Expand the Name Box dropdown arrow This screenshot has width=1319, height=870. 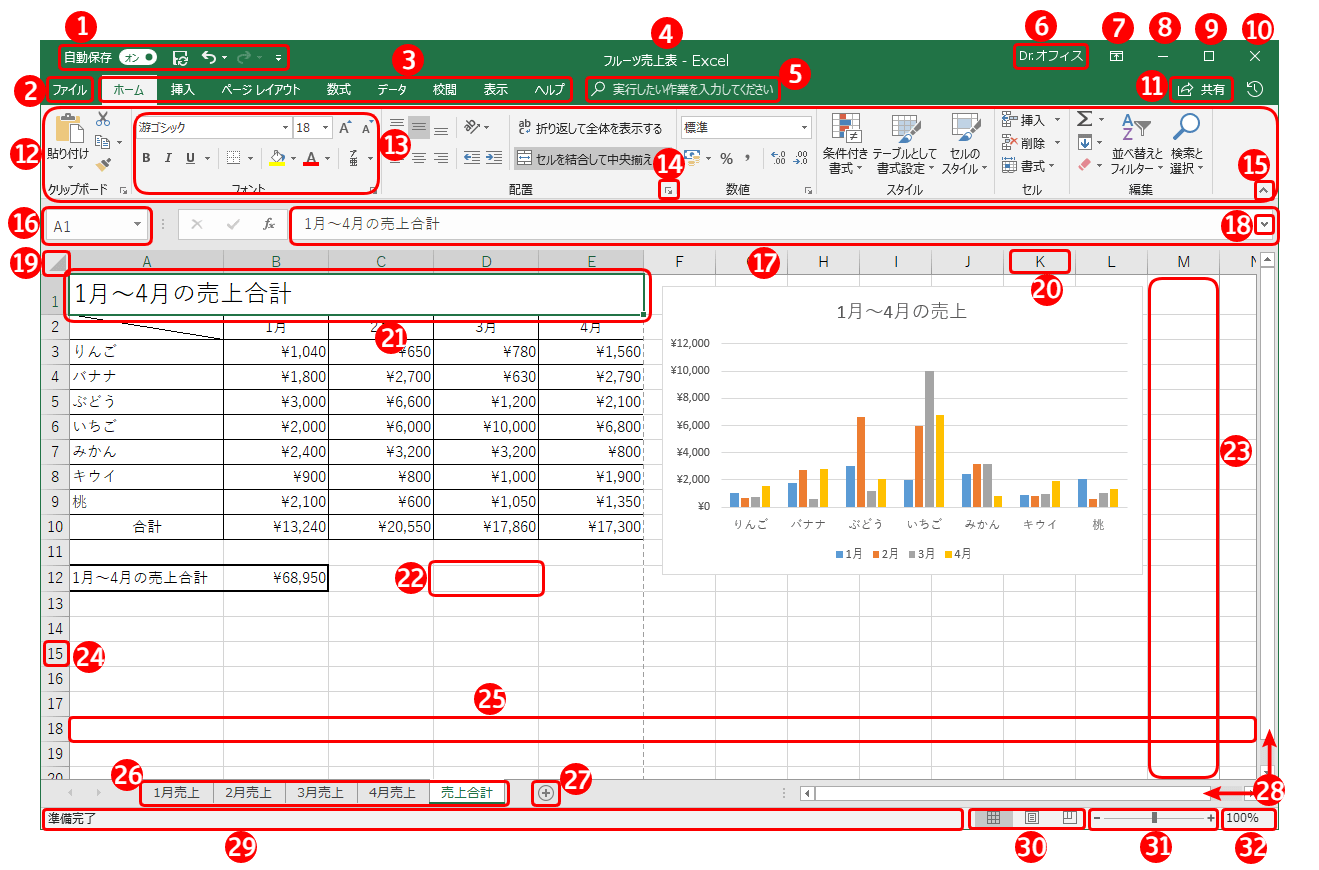[x=137, y=225]
